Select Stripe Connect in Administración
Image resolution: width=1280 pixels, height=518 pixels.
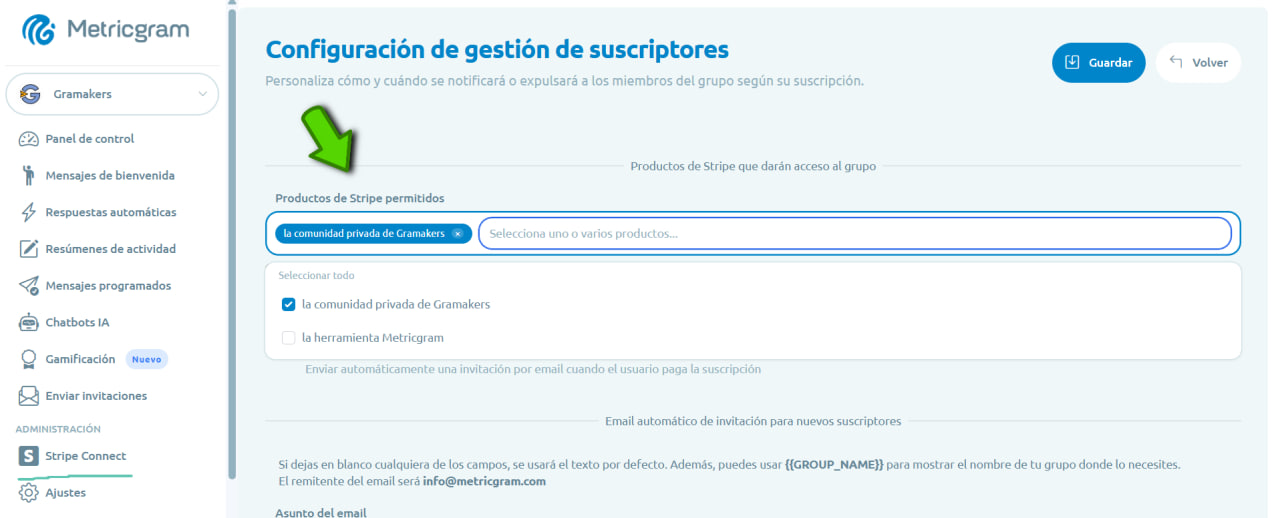pos(85,456)
